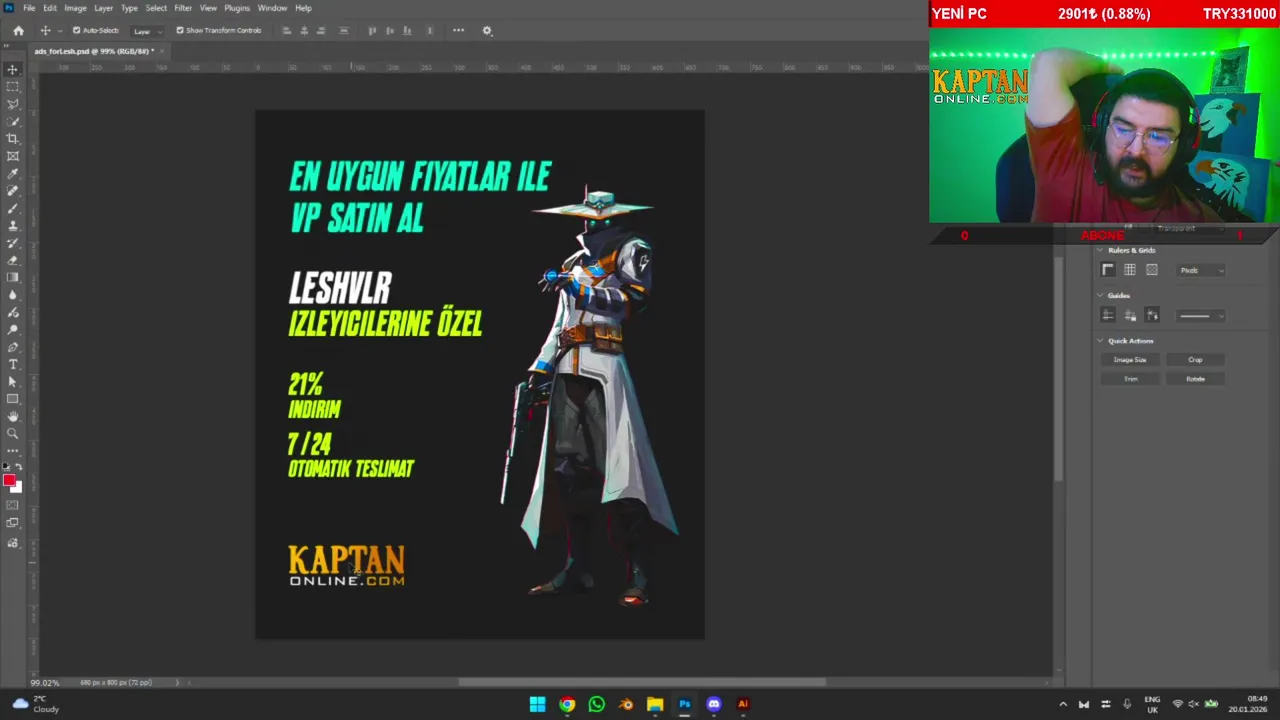Select the Lasso tool

coord(13,104)
